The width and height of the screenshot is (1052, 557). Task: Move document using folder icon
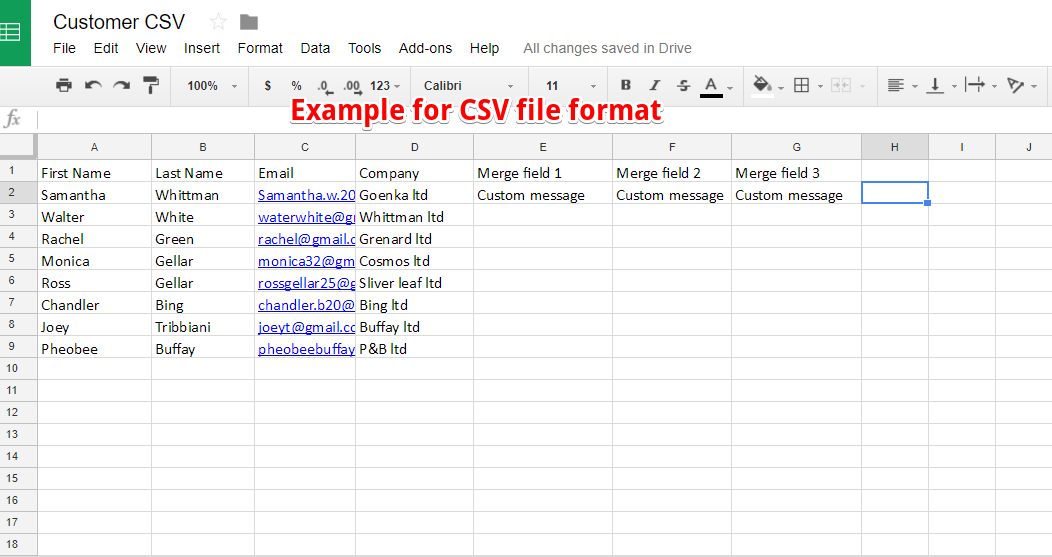point(249,23)
